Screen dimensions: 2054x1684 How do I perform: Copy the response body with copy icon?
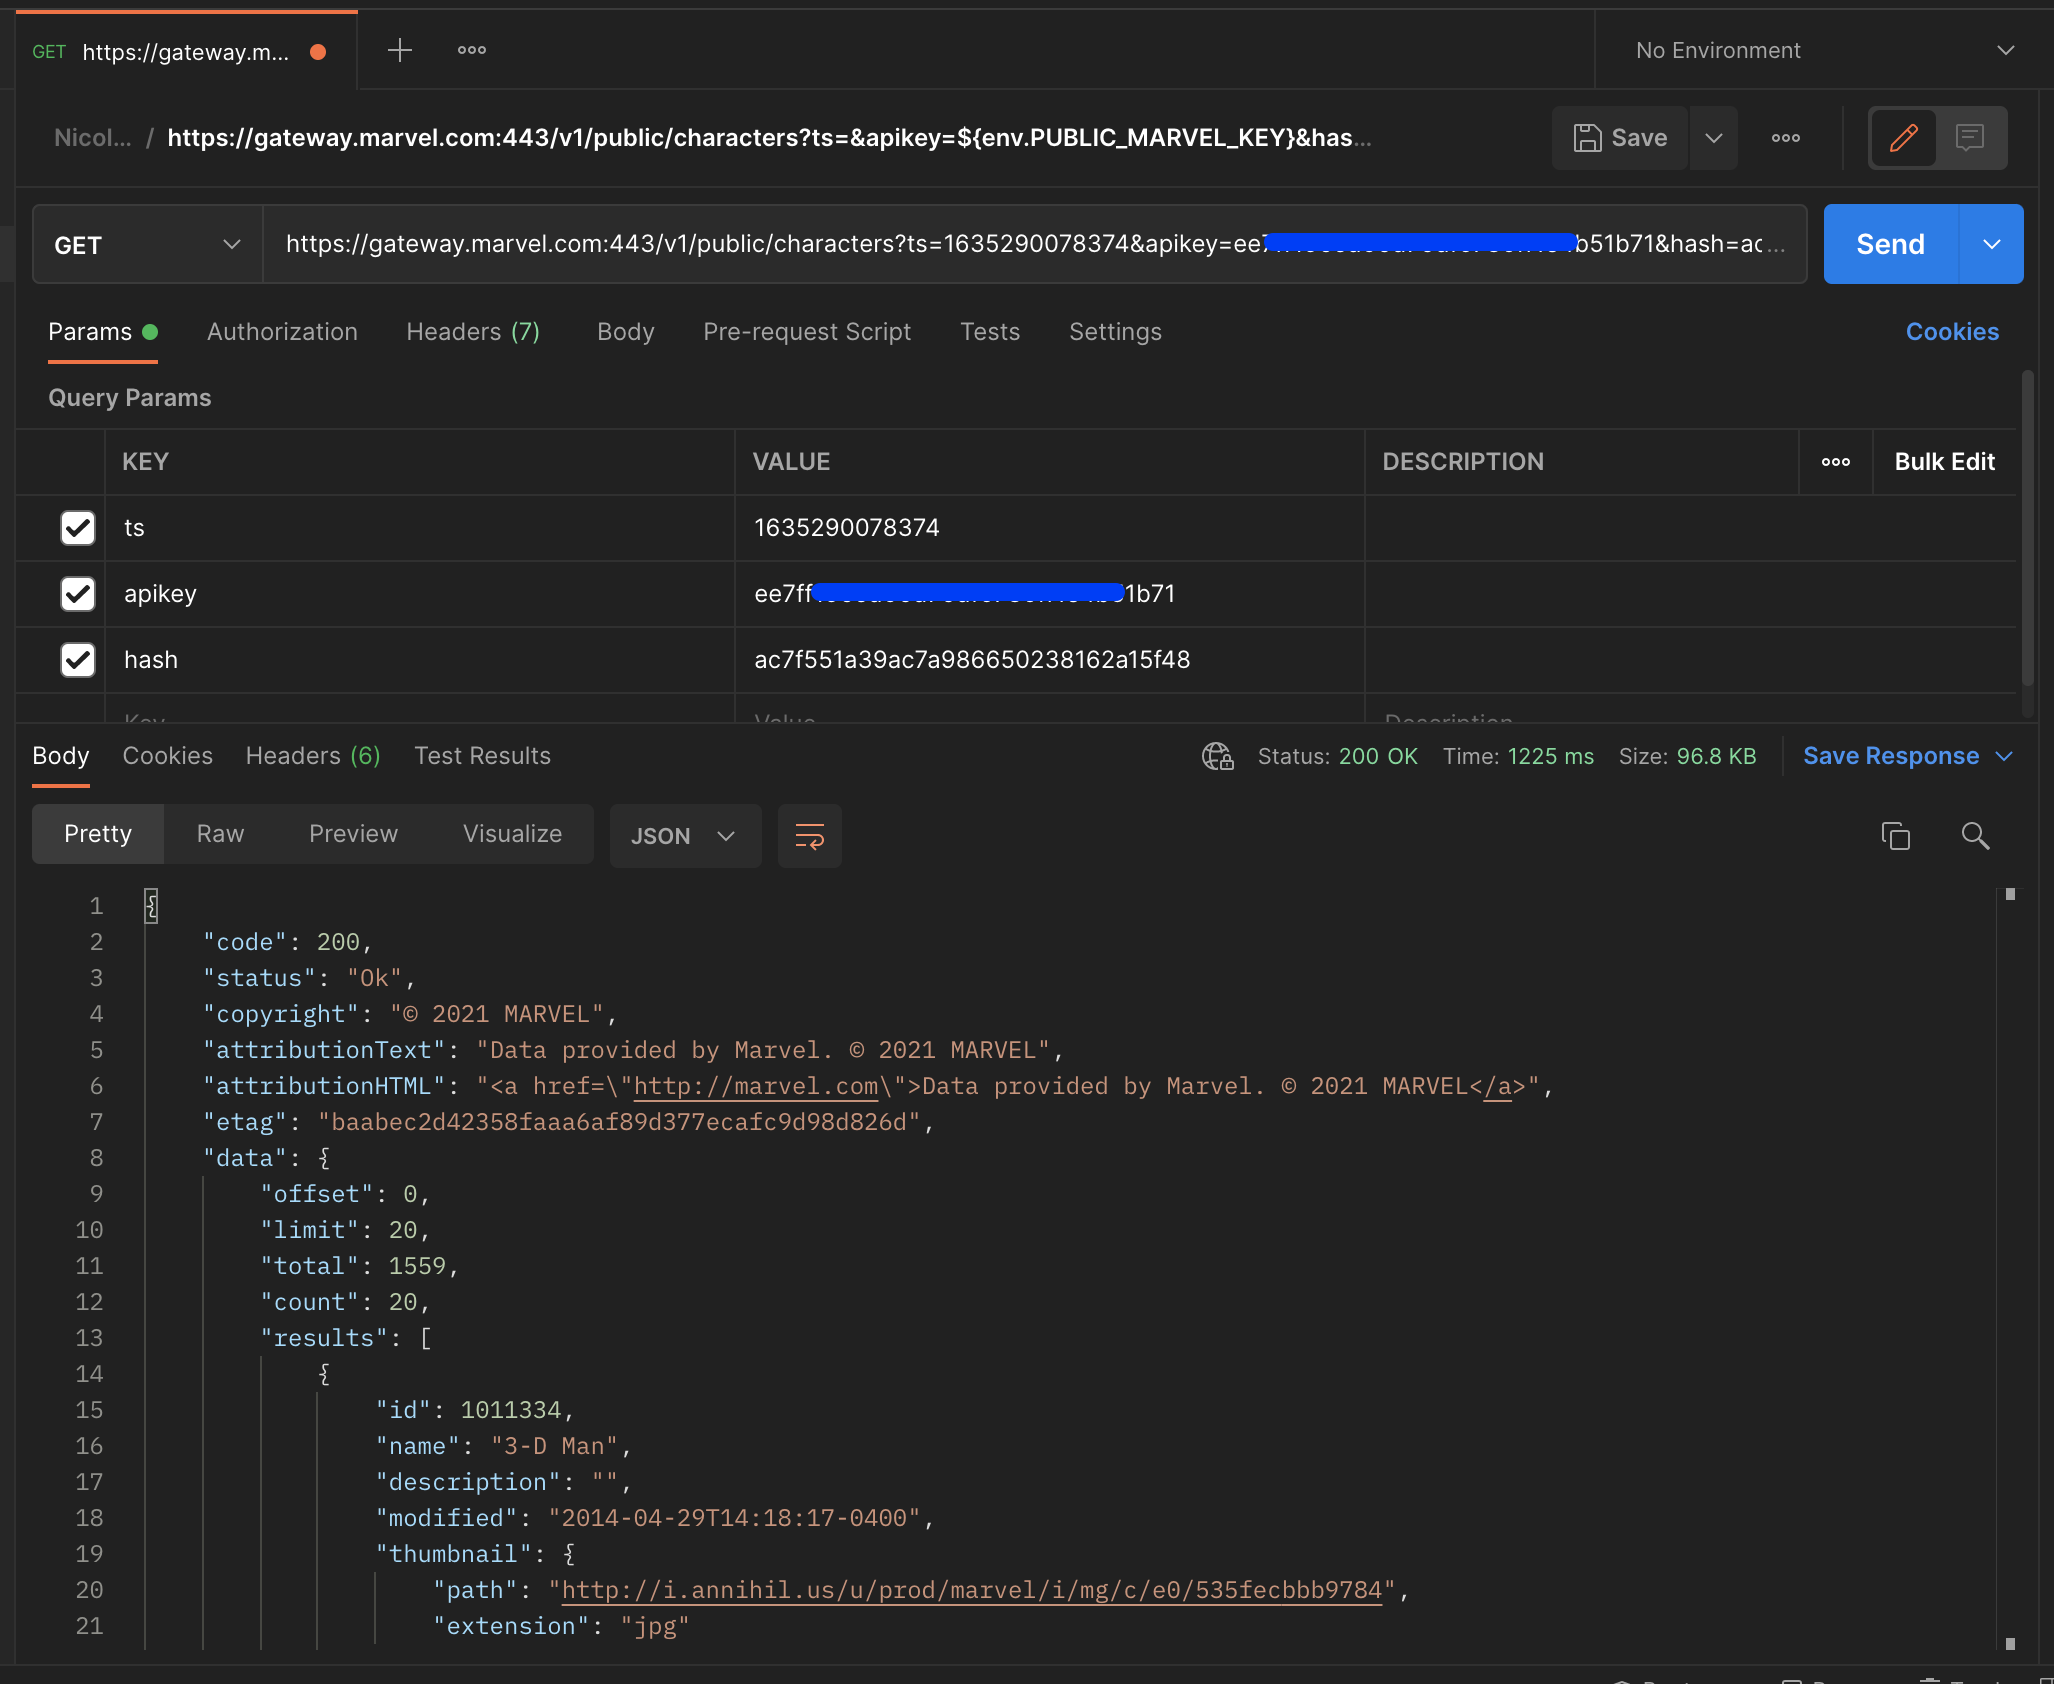coord(1895,836)
